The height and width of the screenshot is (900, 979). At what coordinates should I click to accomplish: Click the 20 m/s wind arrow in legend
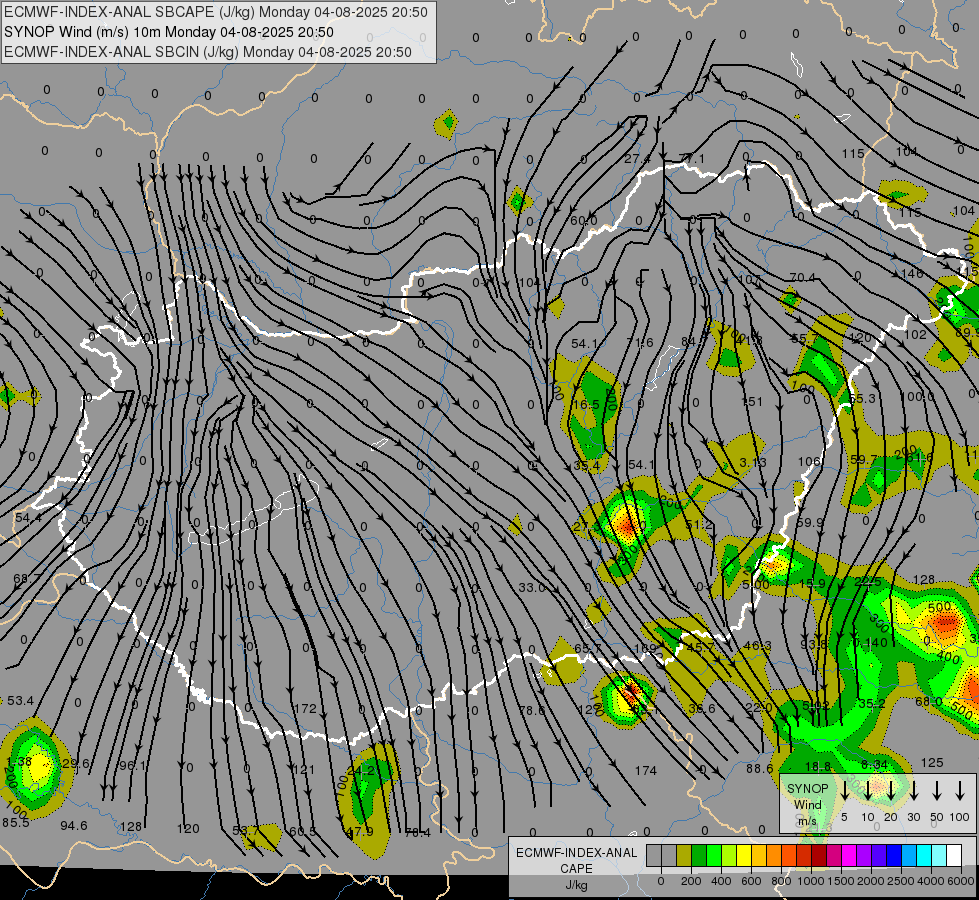pos(891,790)
